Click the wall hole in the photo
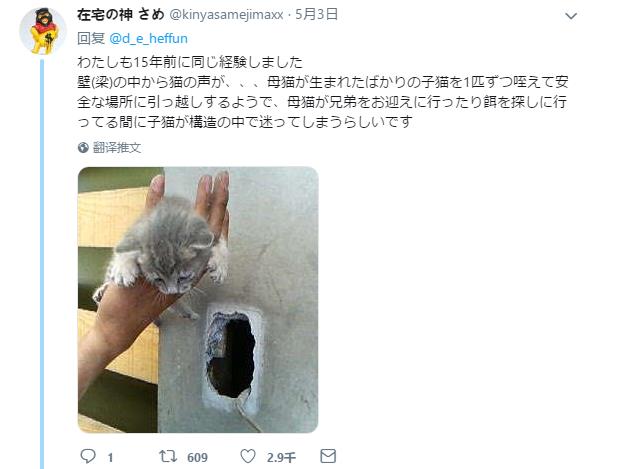The width and height of the screenshot is (617, 469). tap(231, 353)
